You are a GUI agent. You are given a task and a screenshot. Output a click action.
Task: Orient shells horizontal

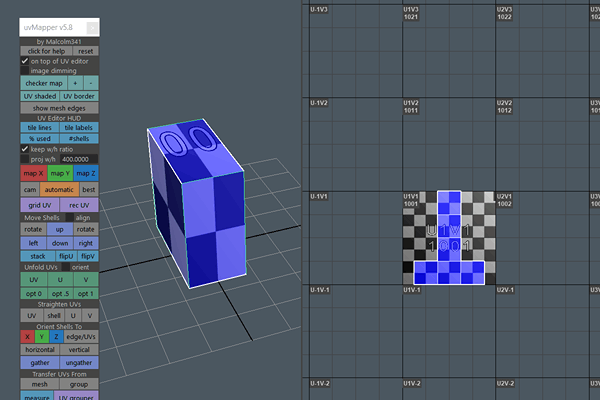tap(39, 350)
